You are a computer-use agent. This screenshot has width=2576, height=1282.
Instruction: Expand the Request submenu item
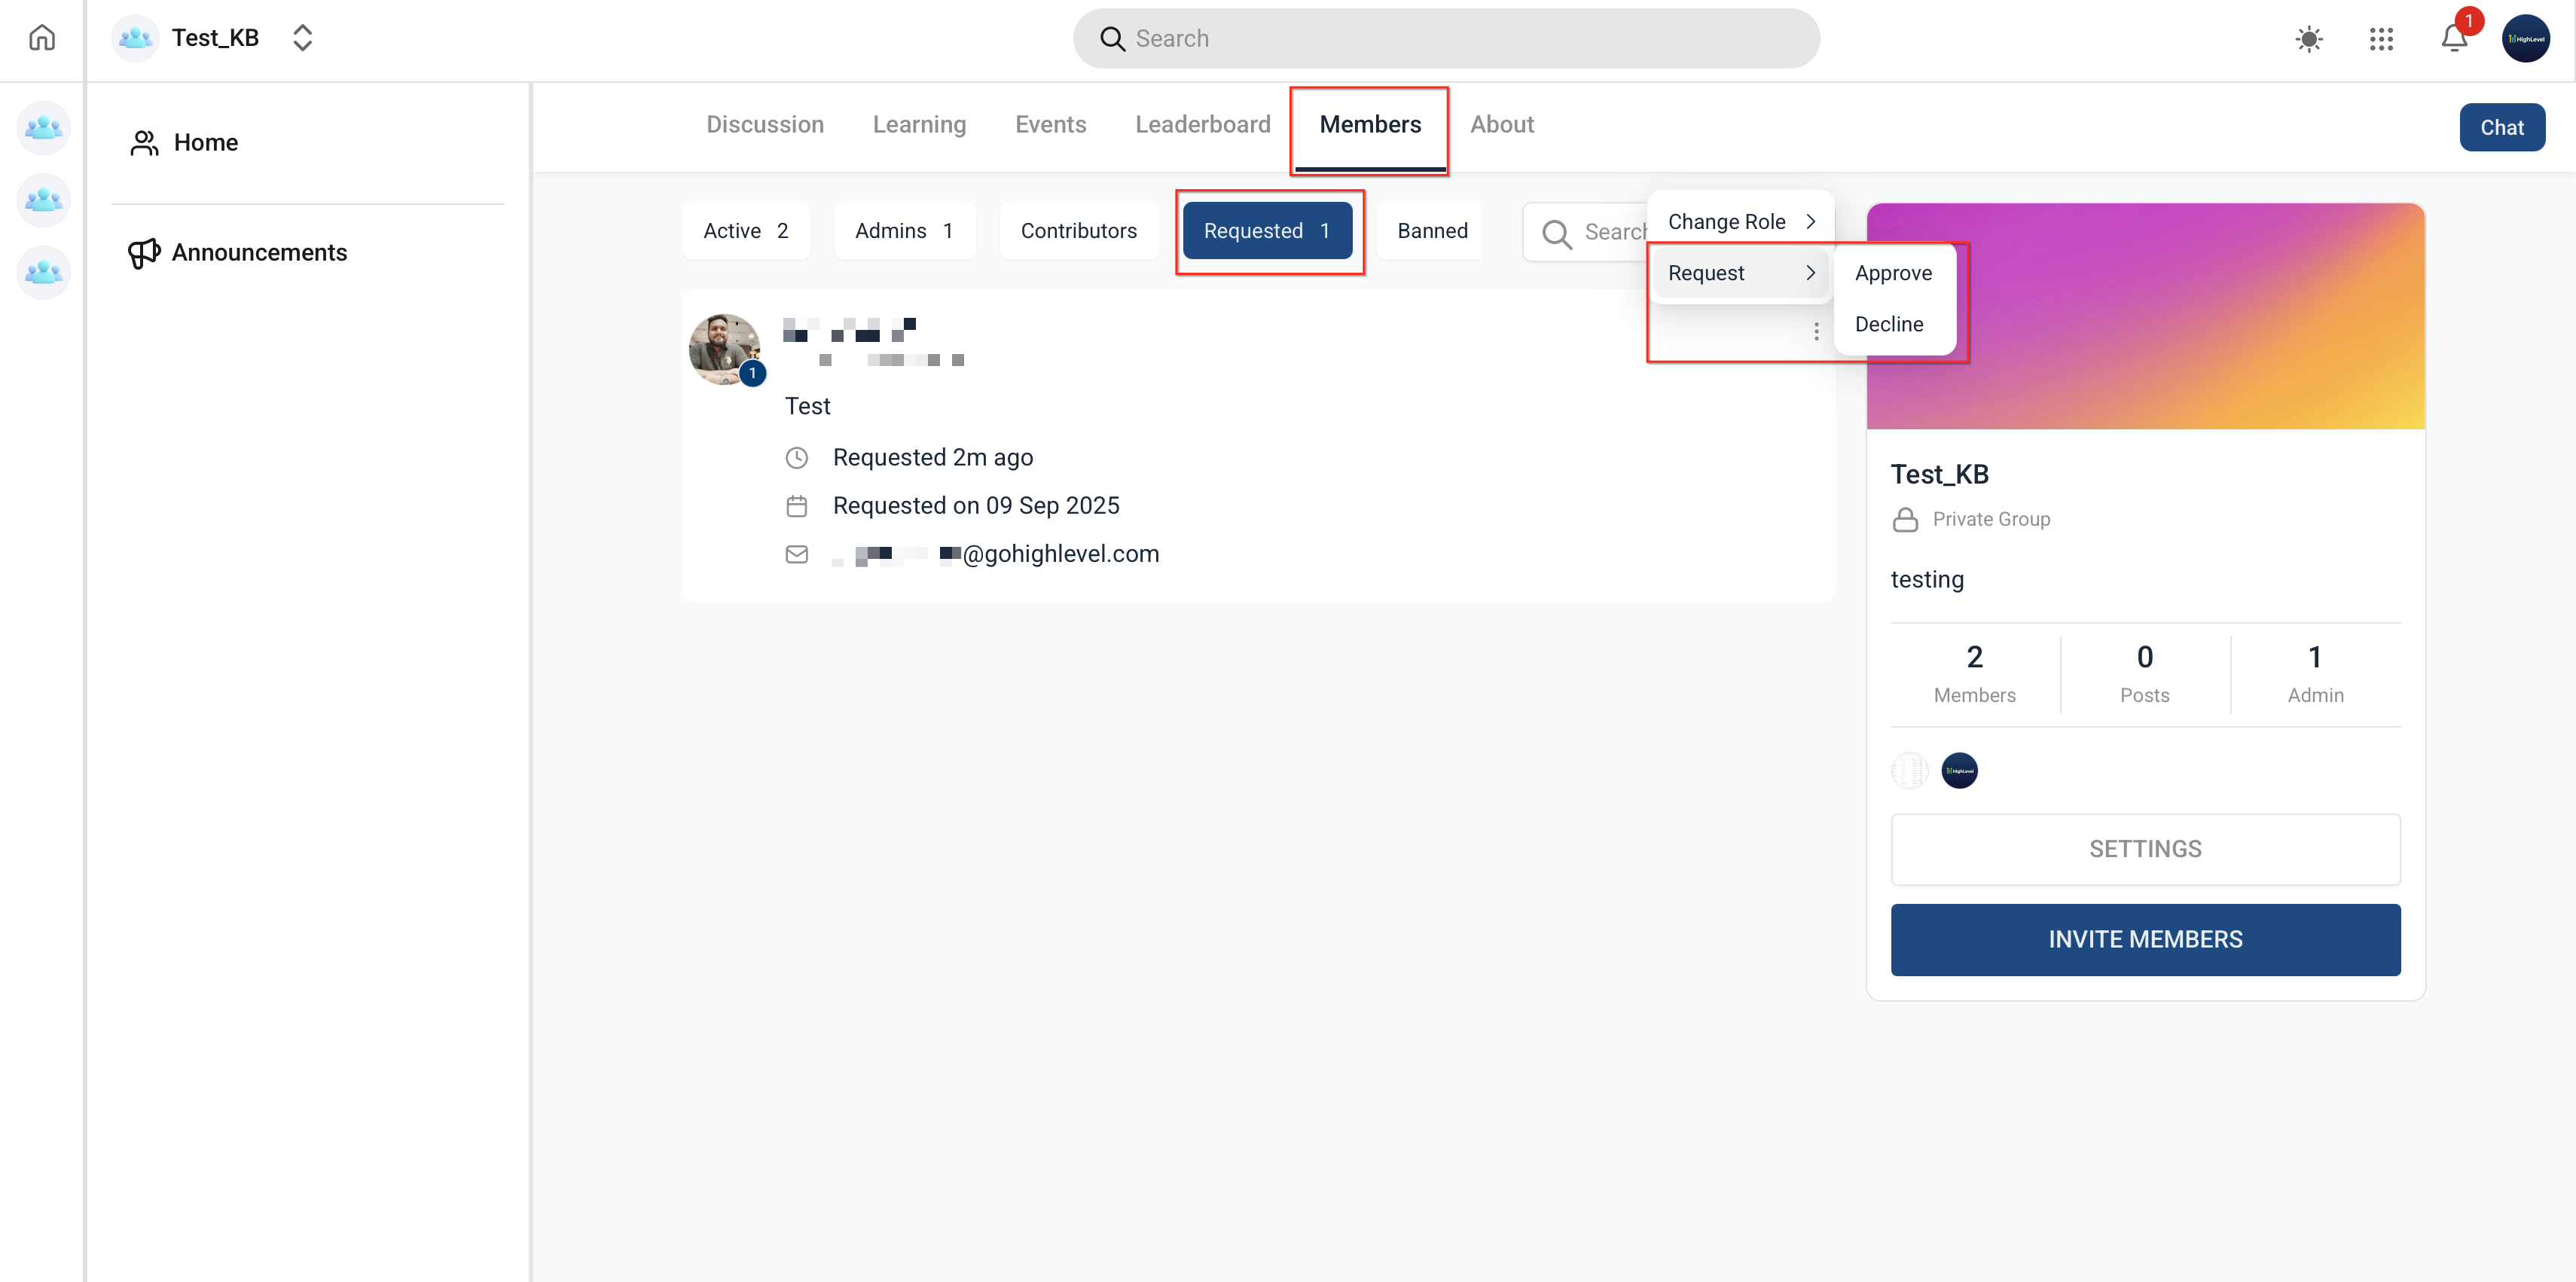point(1740,273)
